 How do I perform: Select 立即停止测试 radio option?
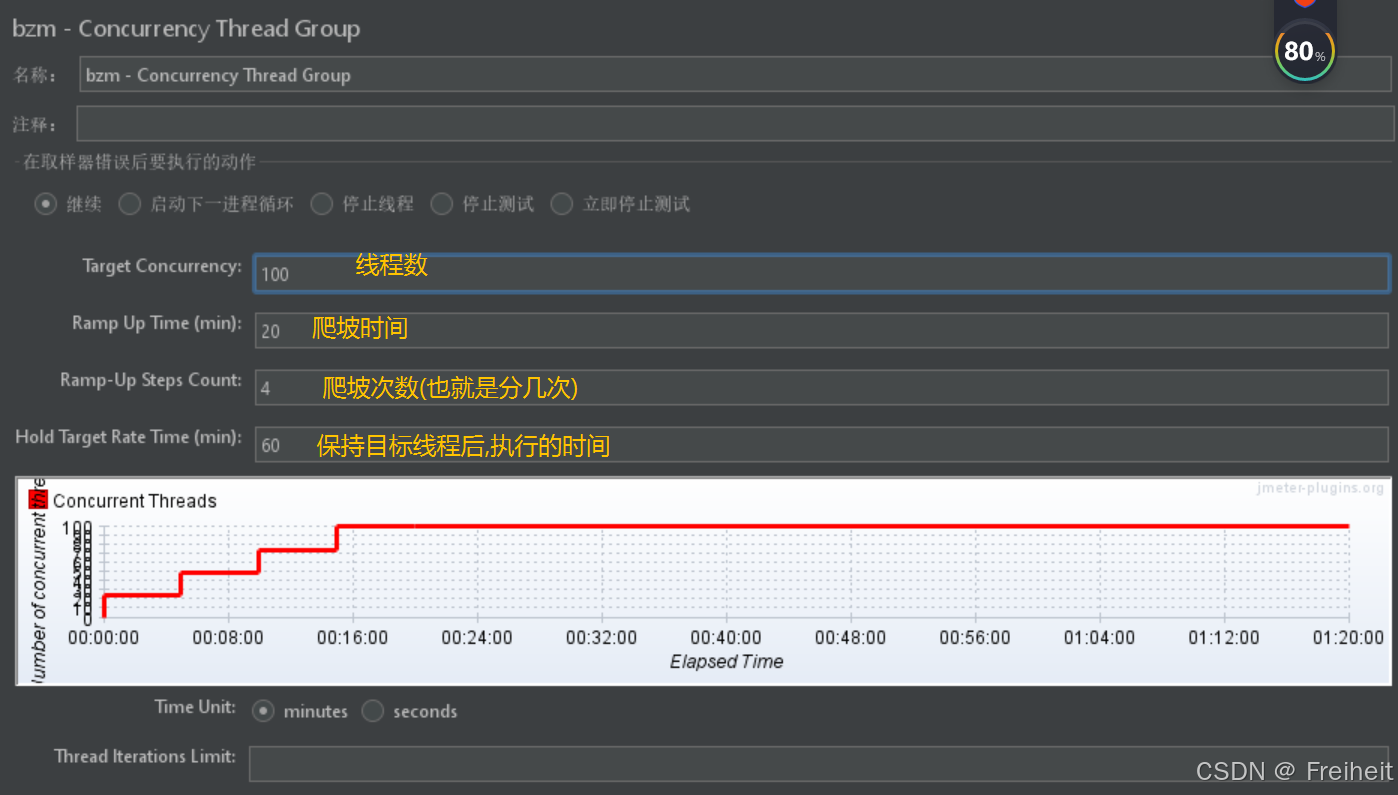click(x=561, y=204)
